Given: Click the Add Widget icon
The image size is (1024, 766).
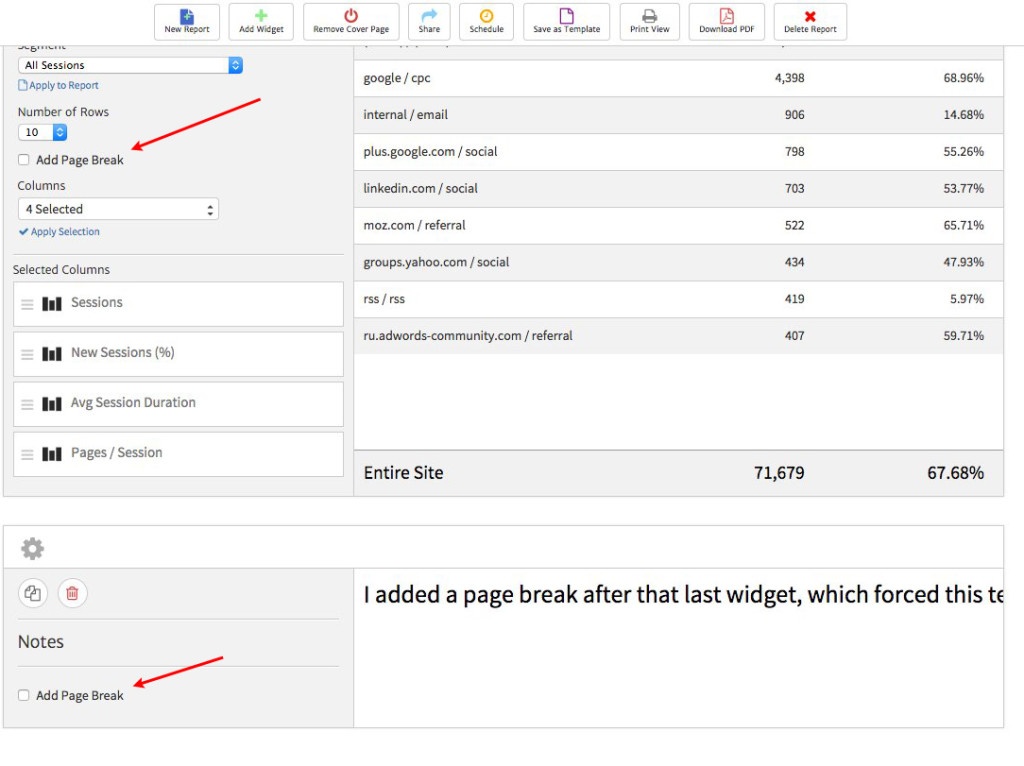Looking at the screenshot, I should coord(260,21).
